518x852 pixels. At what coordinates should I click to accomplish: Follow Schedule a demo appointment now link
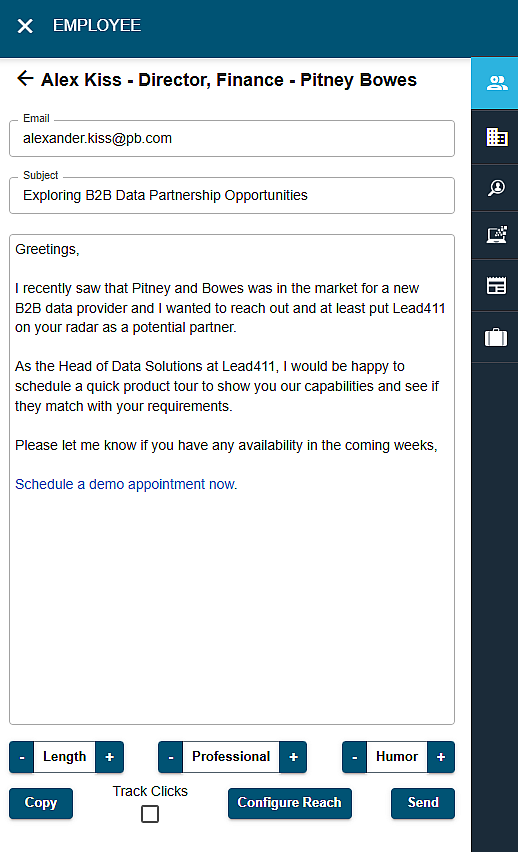(x=126, y=484)
